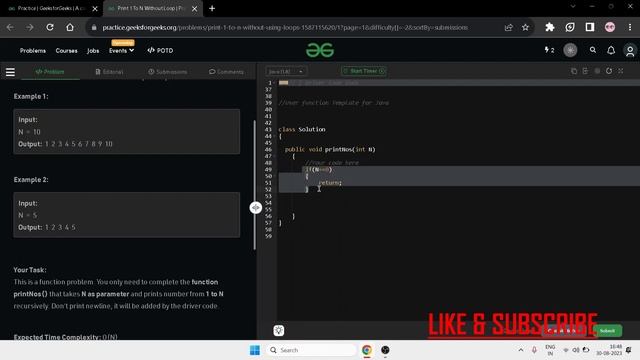Open the POTD link
Image resolution: width=640 pixels, height=360 pixels.
[x=160, y=51]
